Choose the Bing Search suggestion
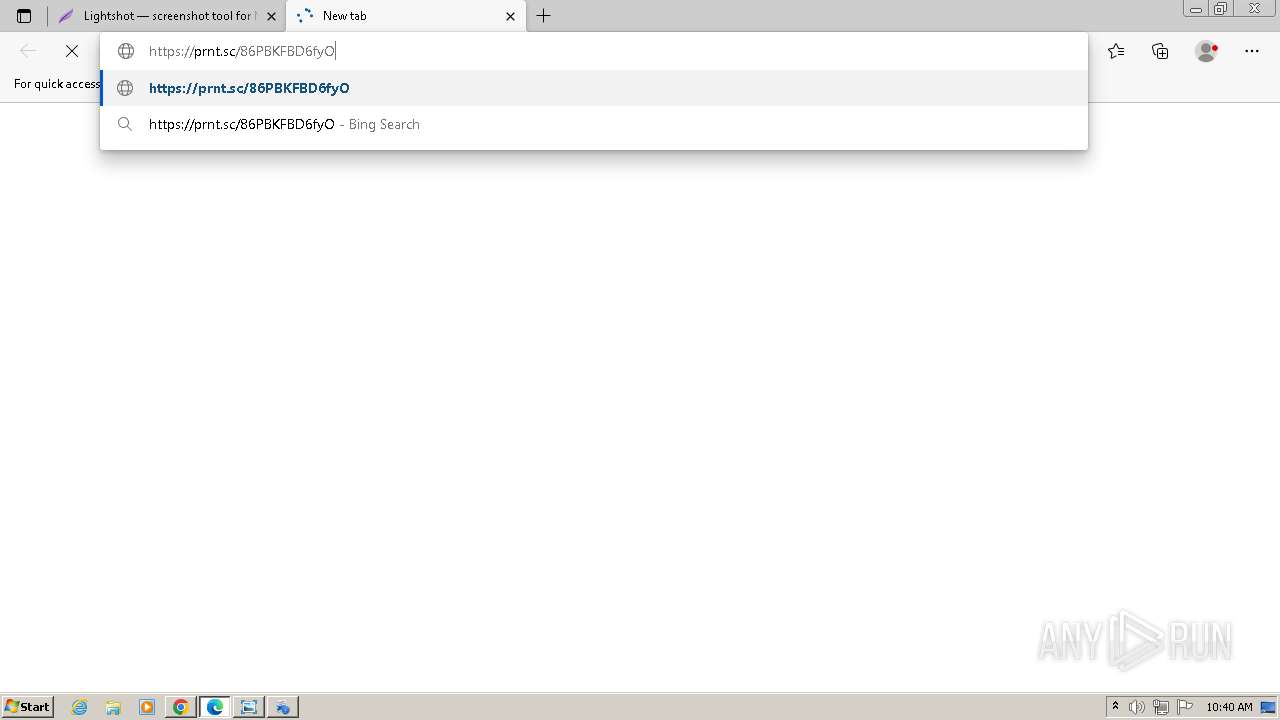1280x720 pixels. pyautogui.click(x=594, y=124)
